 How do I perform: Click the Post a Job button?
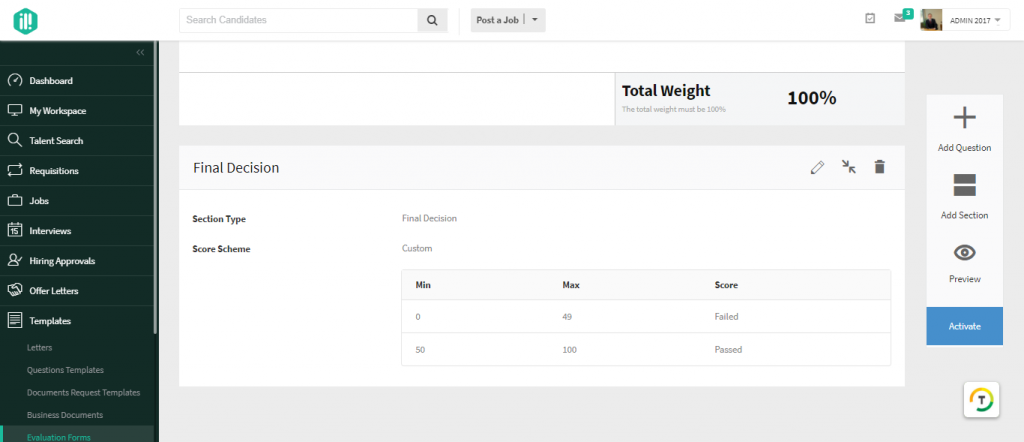[x=498, y=20]
